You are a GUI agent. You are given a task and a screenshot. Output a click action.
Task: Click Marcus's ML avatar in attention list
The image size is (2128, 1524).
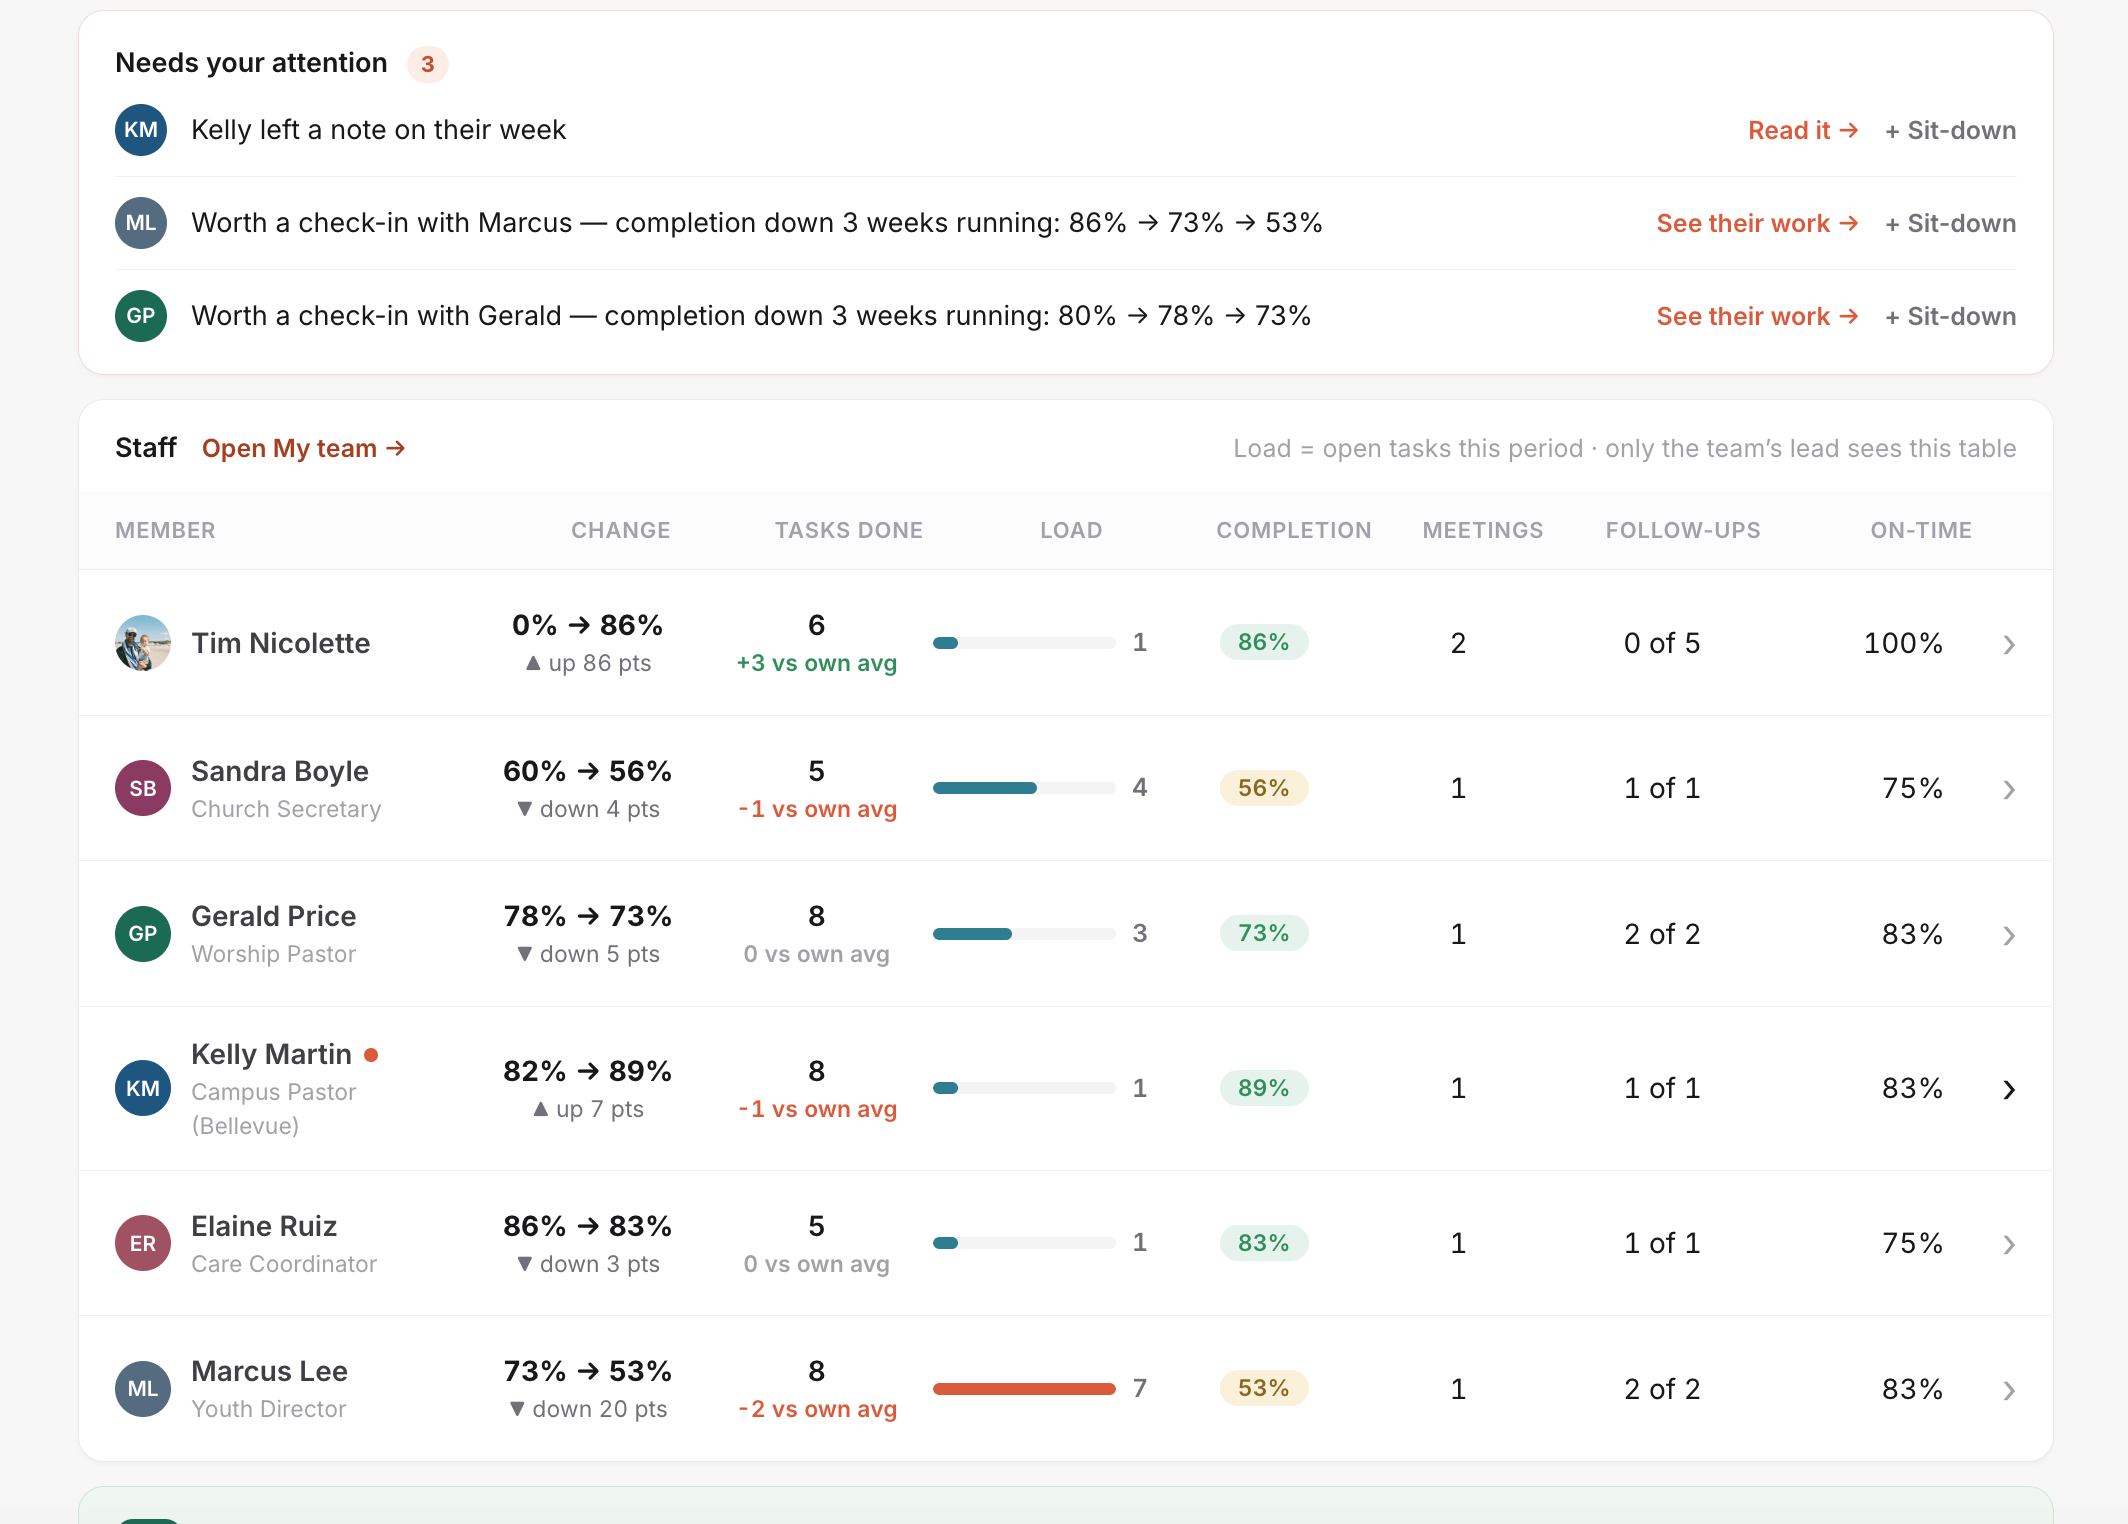[x=141, y=223]
